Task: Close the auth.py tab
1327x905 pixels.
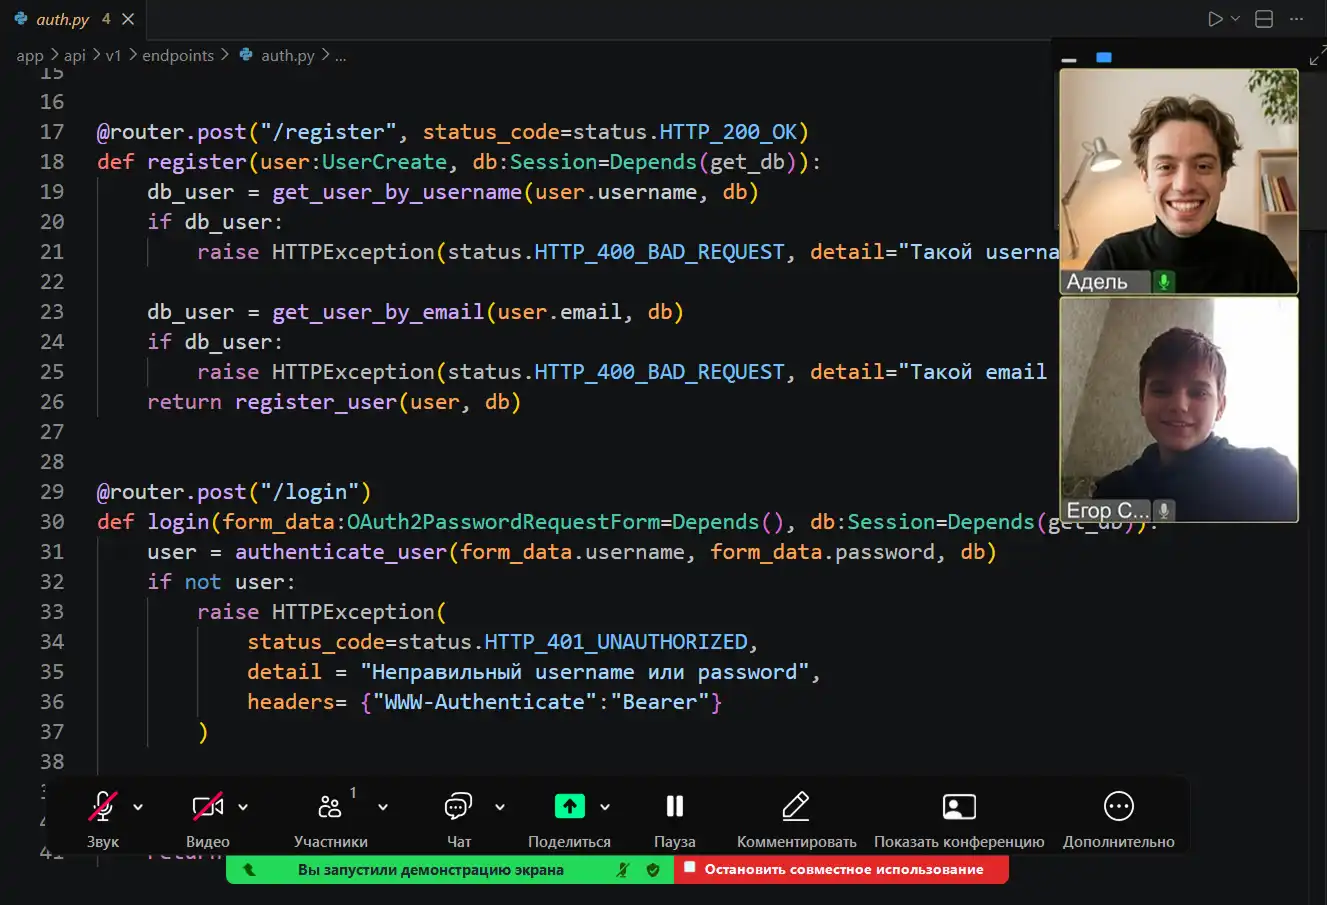Action: (x=128, y=19)
